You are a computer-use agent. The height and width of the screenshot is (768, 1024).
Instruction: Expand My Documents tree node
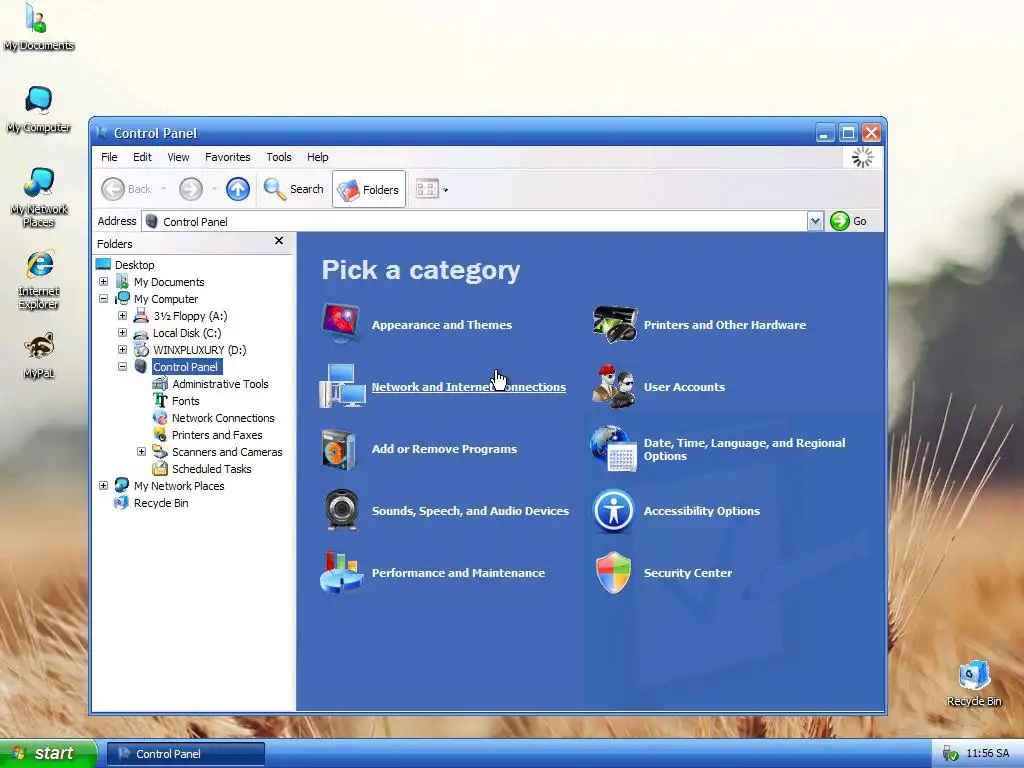click(103, 281)
